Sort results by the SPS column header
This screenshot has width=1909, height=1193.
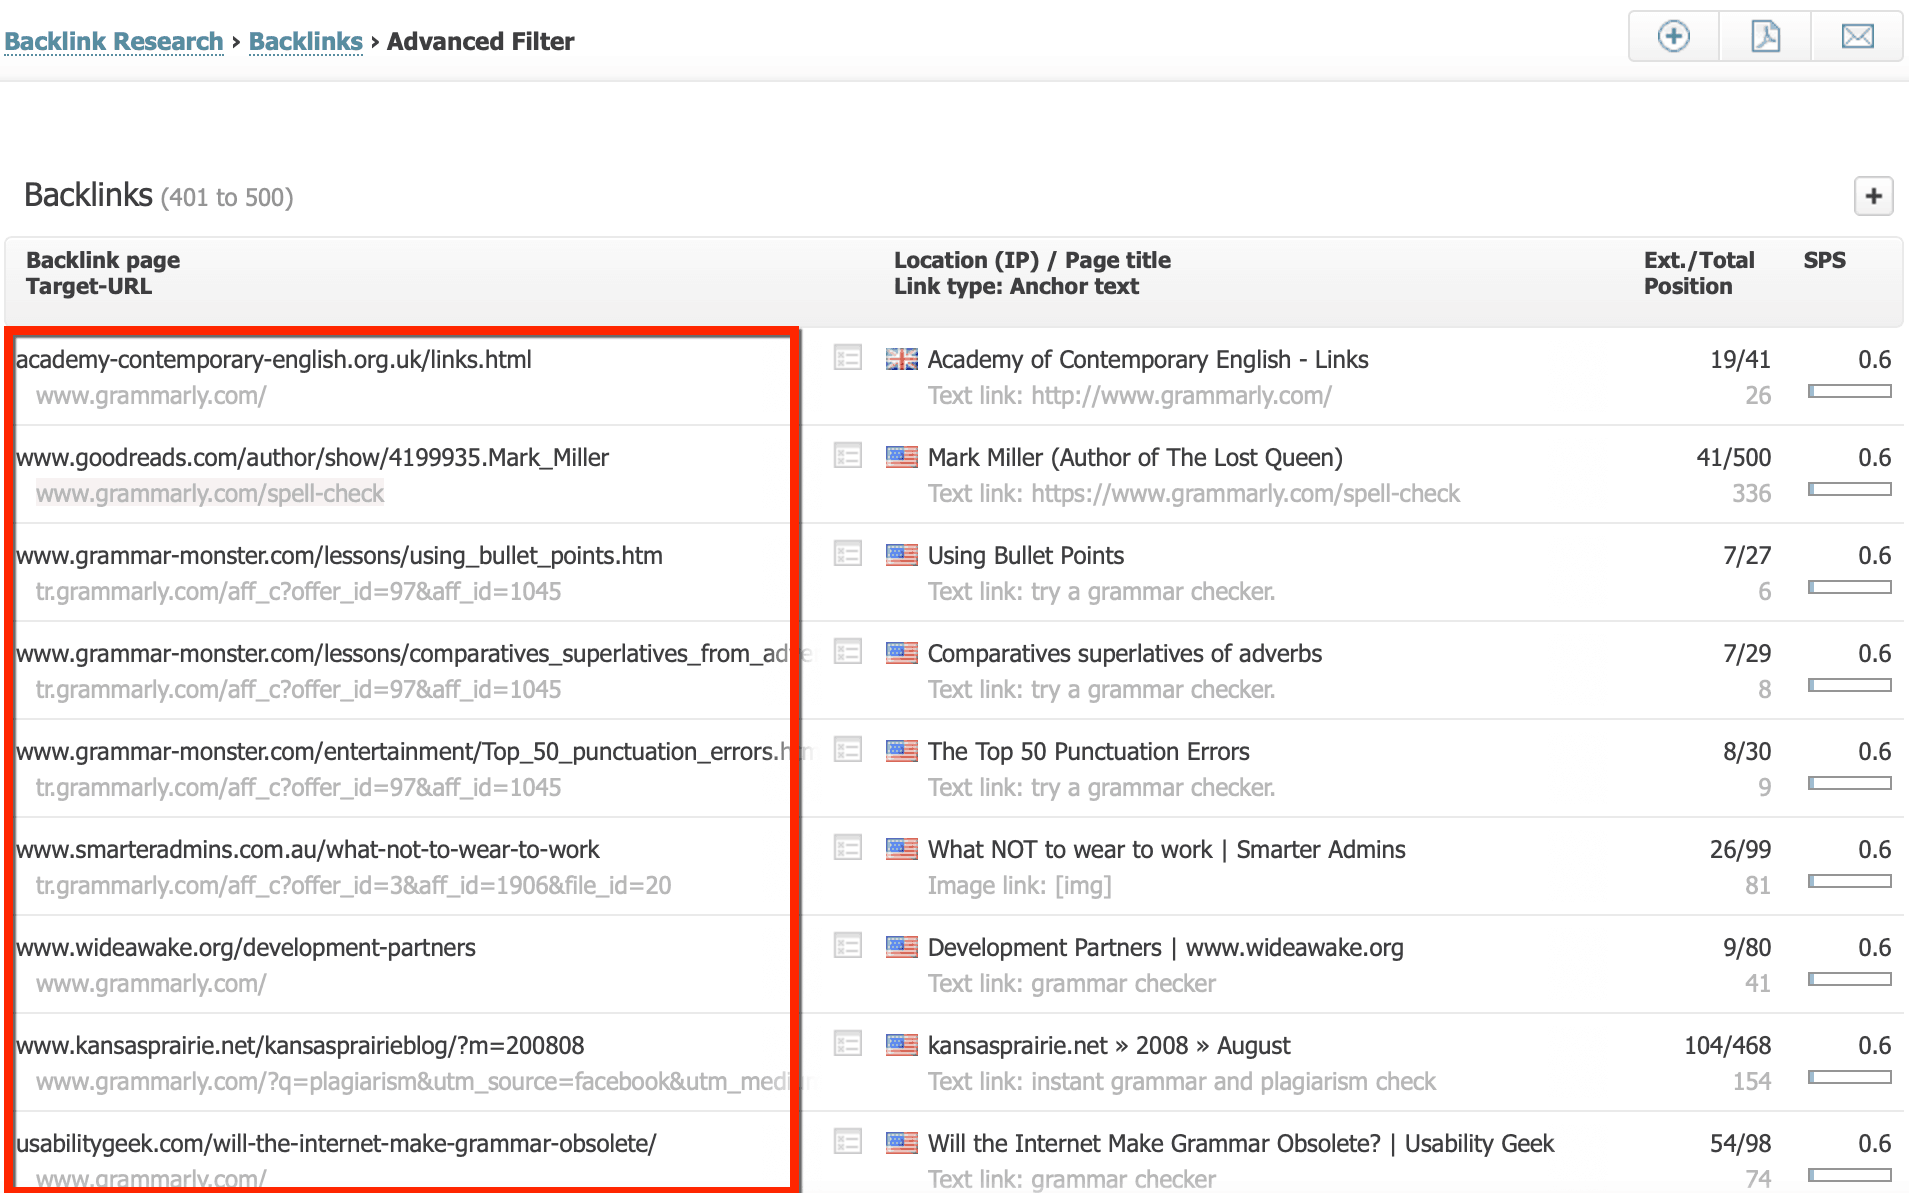[x=1823, y=259]
